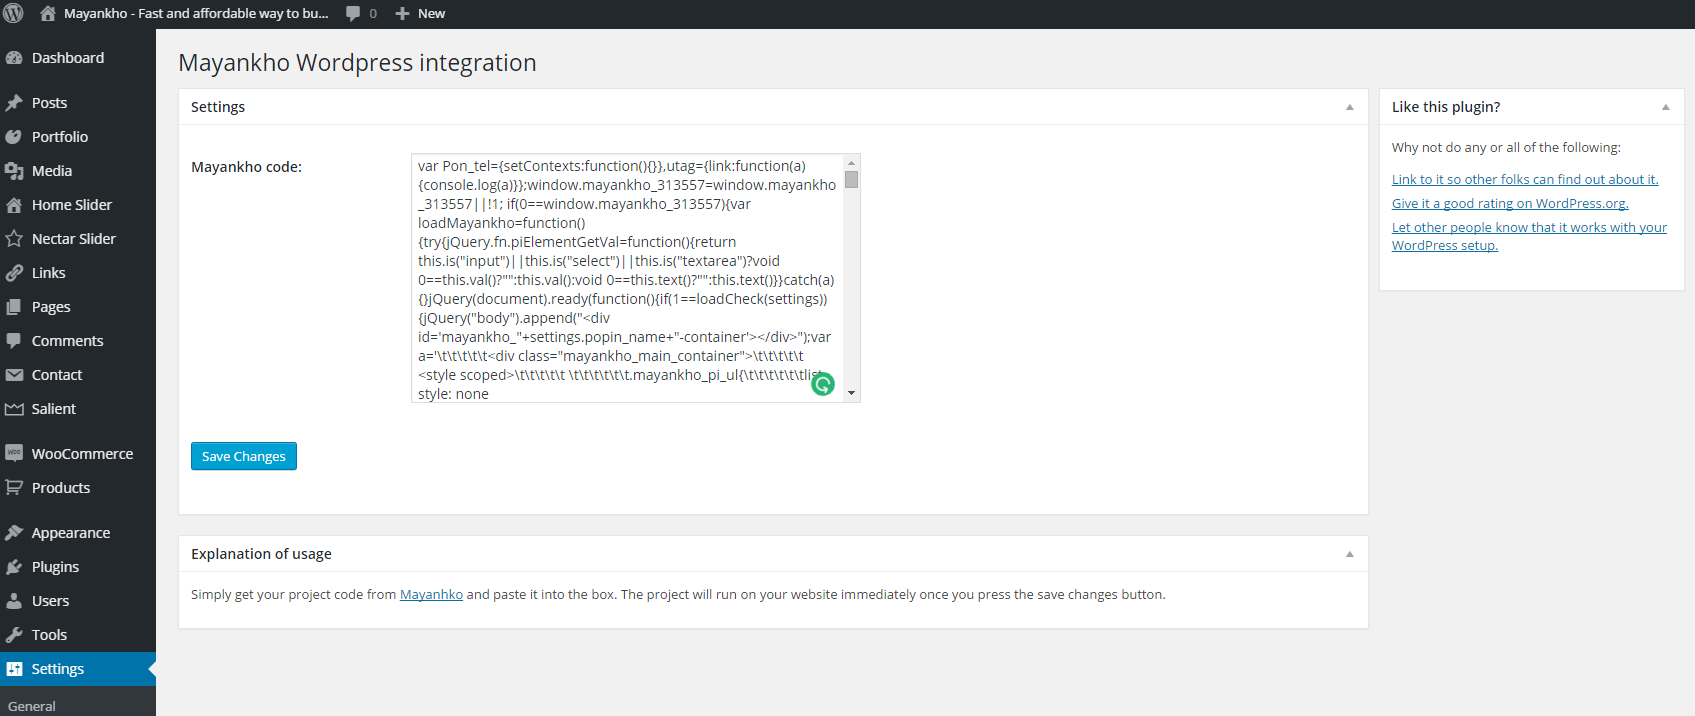Open the Products menu

[x=78, y=488]
